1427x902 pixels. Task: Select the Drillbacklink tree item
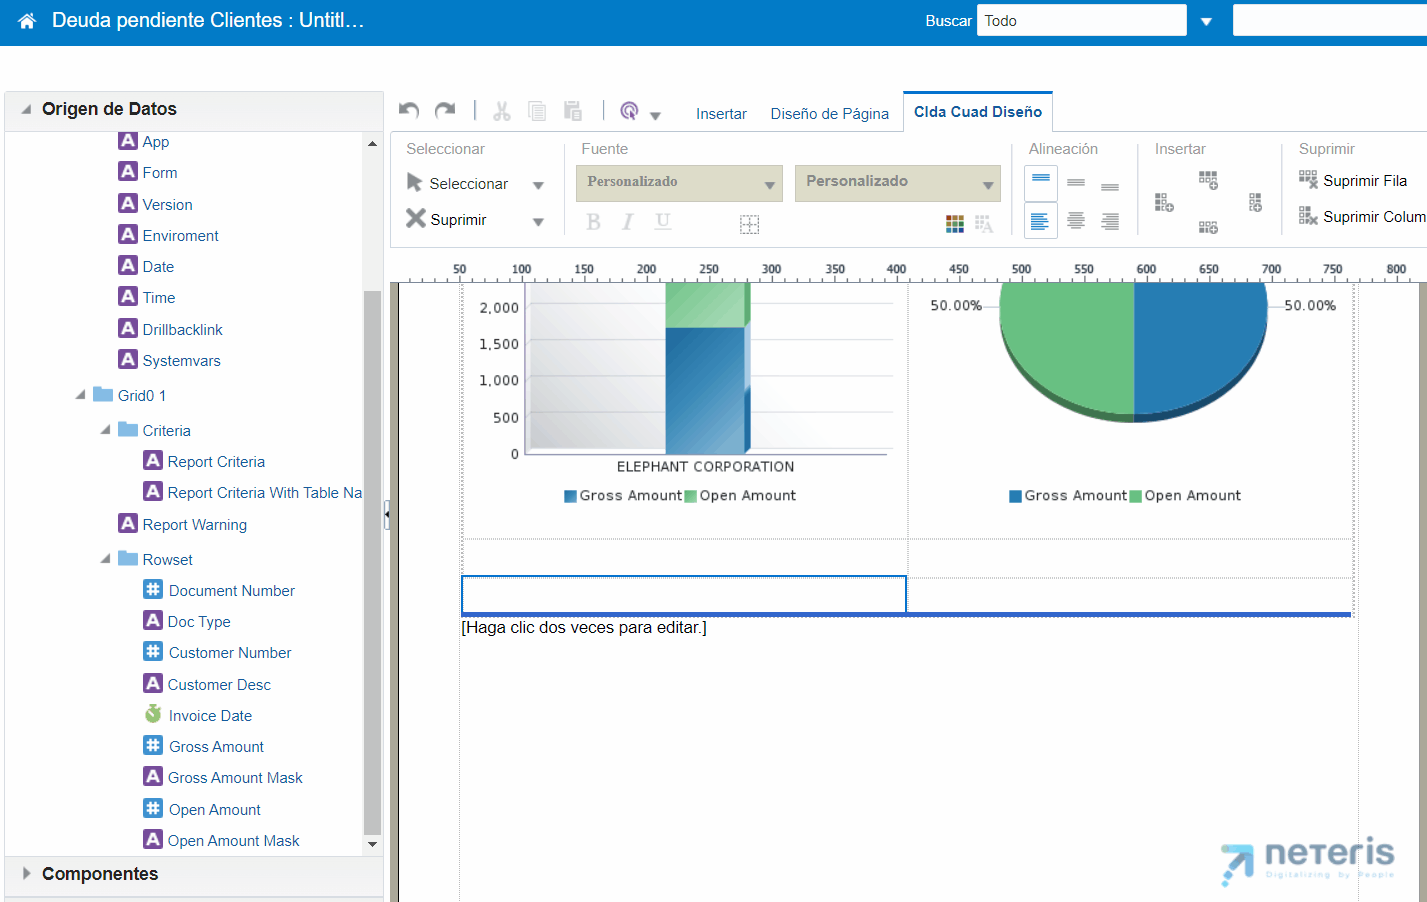pyautogui.click(x=171, y=329)
